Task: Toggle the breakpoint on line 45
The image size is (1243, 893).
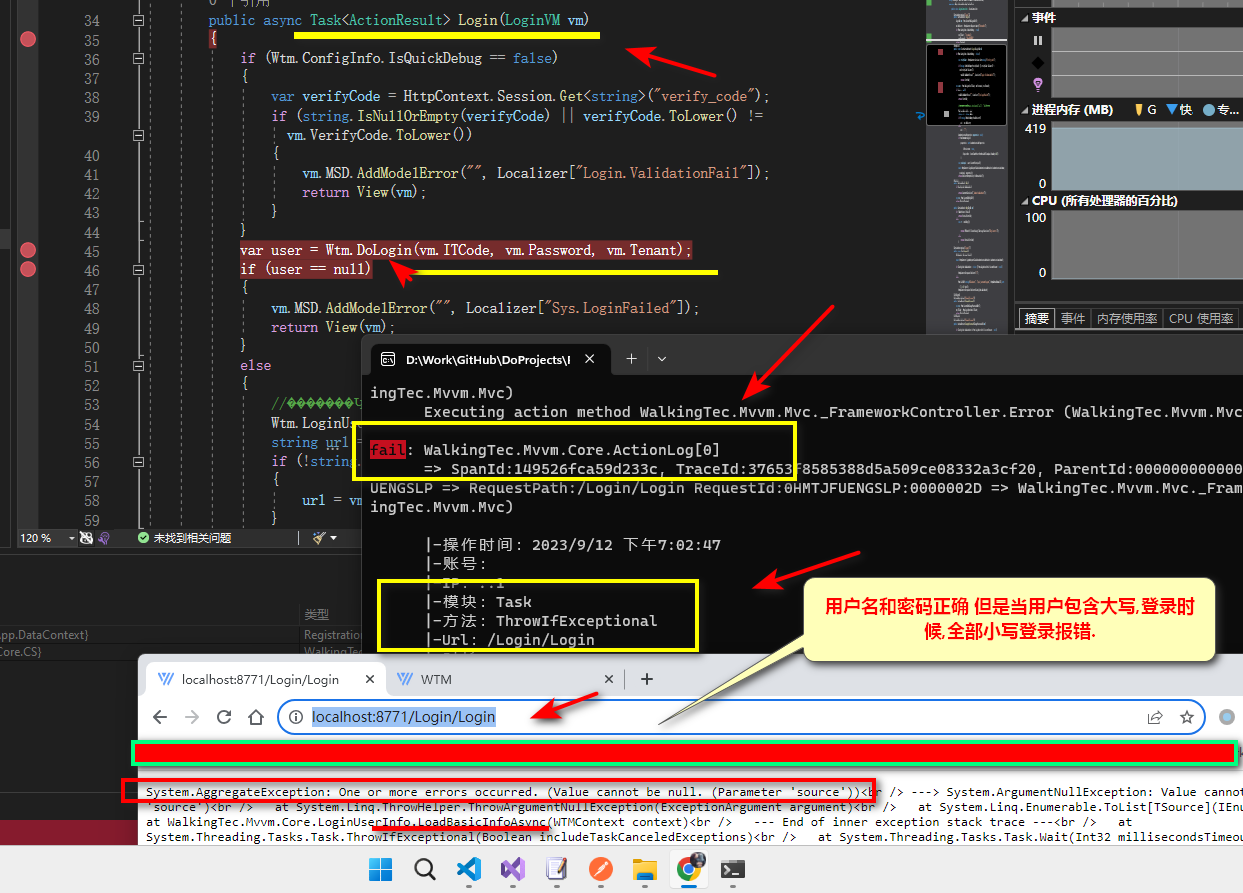Action: point(27,249)
